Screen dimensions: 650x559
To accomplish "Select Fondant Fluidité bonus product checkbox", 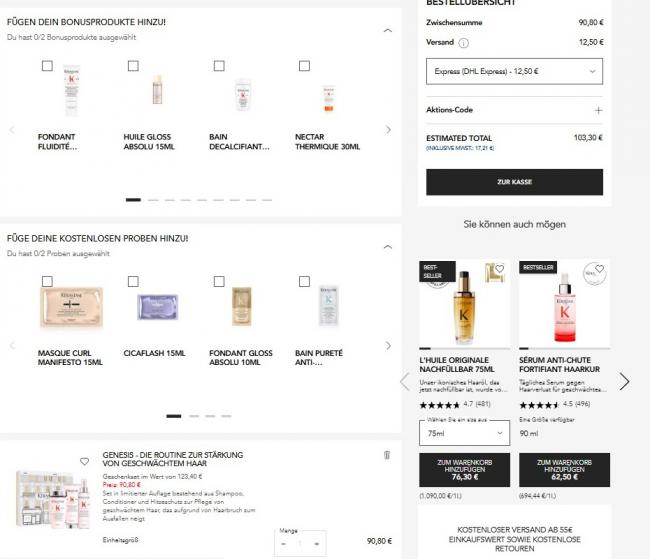I will pos(47,66).
